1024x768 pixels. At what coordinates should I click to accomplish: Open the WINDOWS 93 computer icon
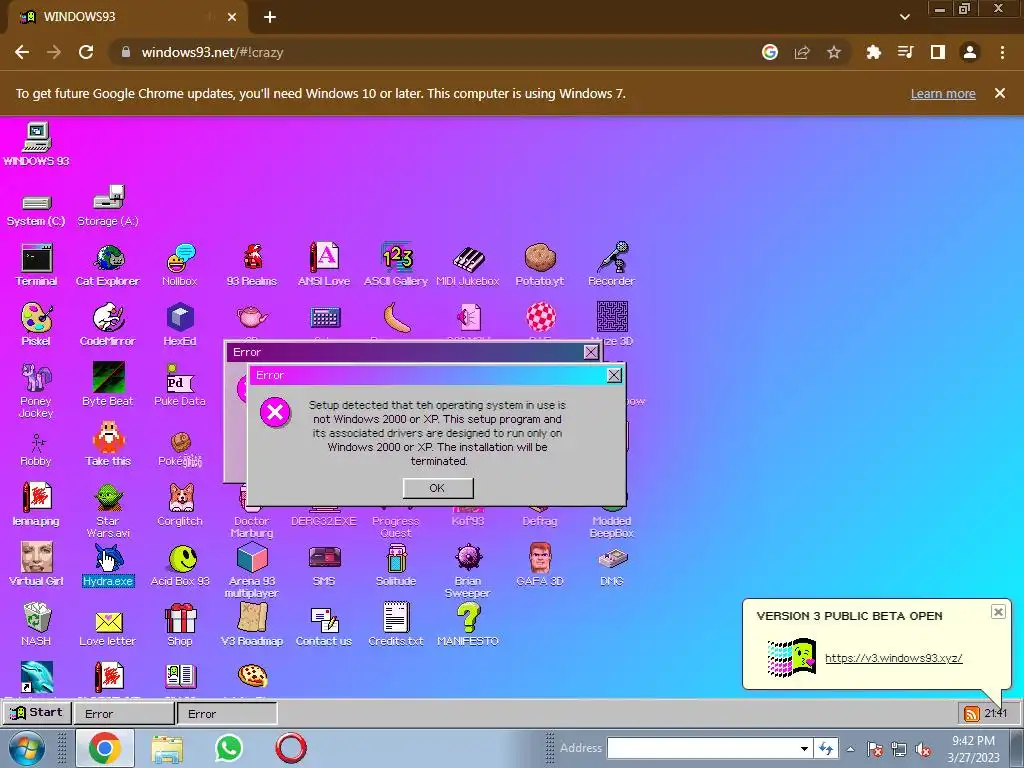click(36, 144)
